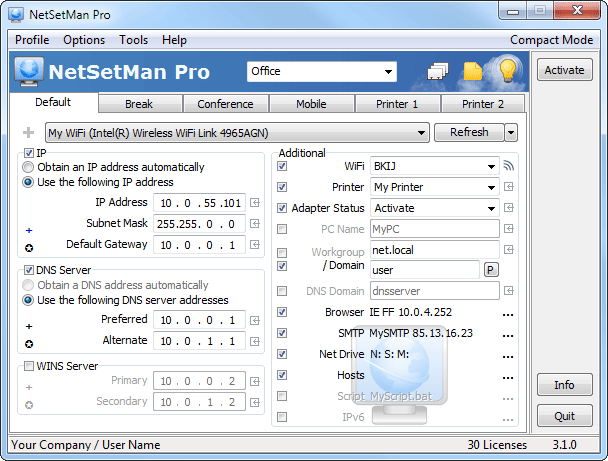Open Net Drive settings via the ellipsis
The height and width of the screenshot is (461, 608).
[508, 356]
